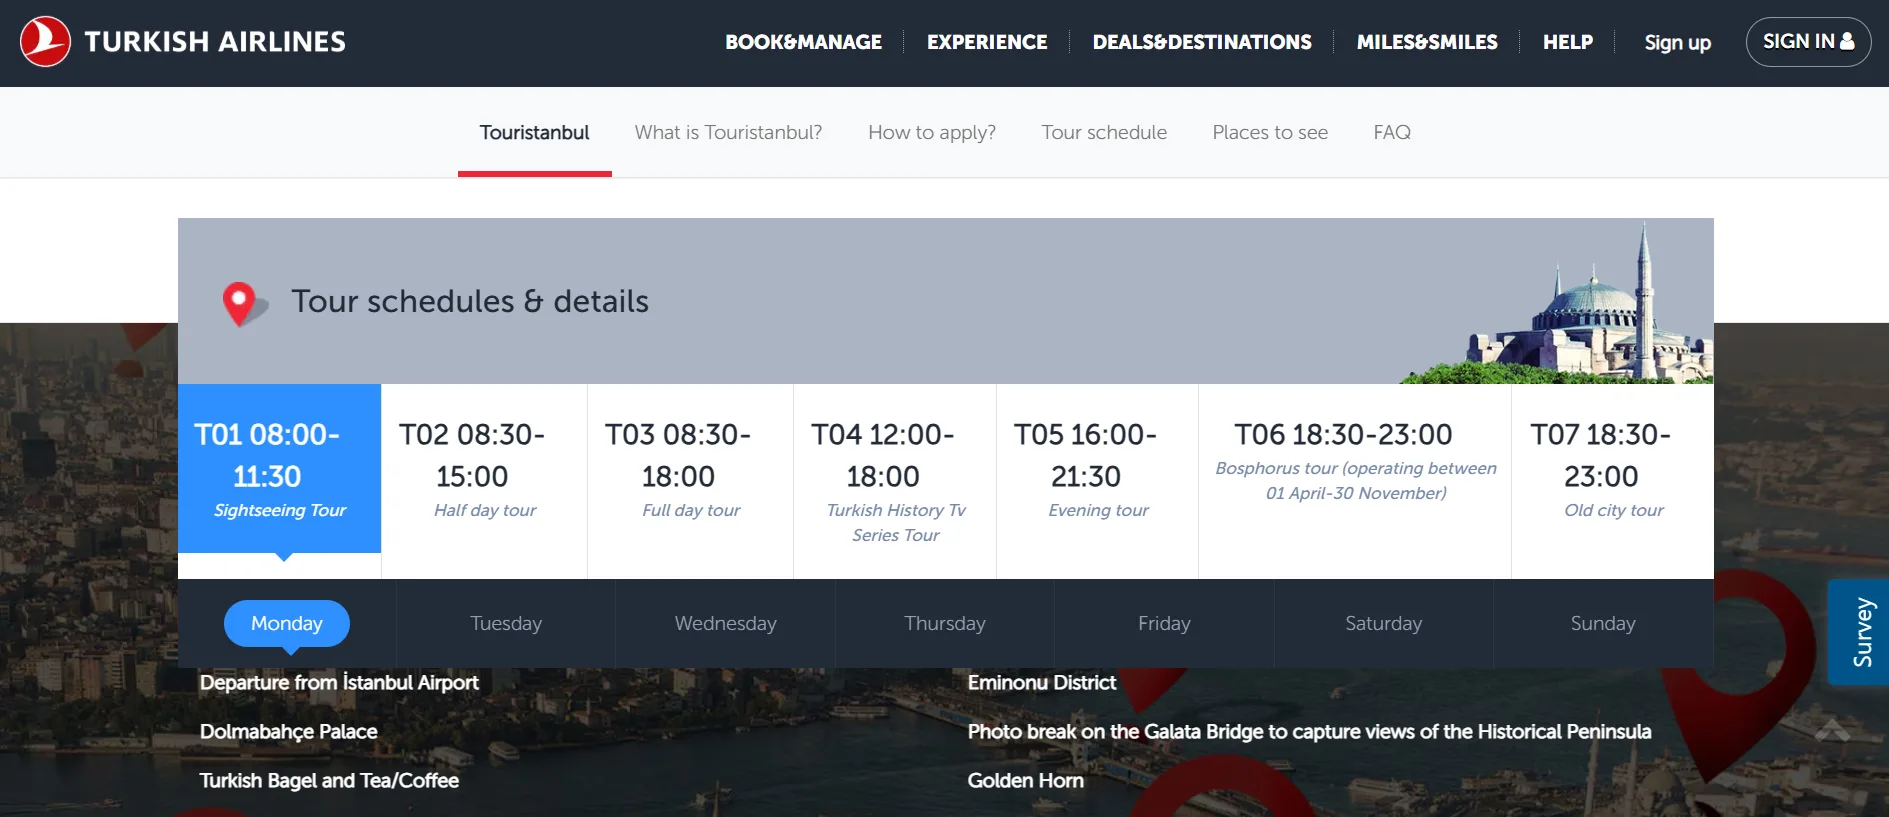
Task: Select the T06 Bosphorus tour slot
Action: click(x=1354, y=462)
